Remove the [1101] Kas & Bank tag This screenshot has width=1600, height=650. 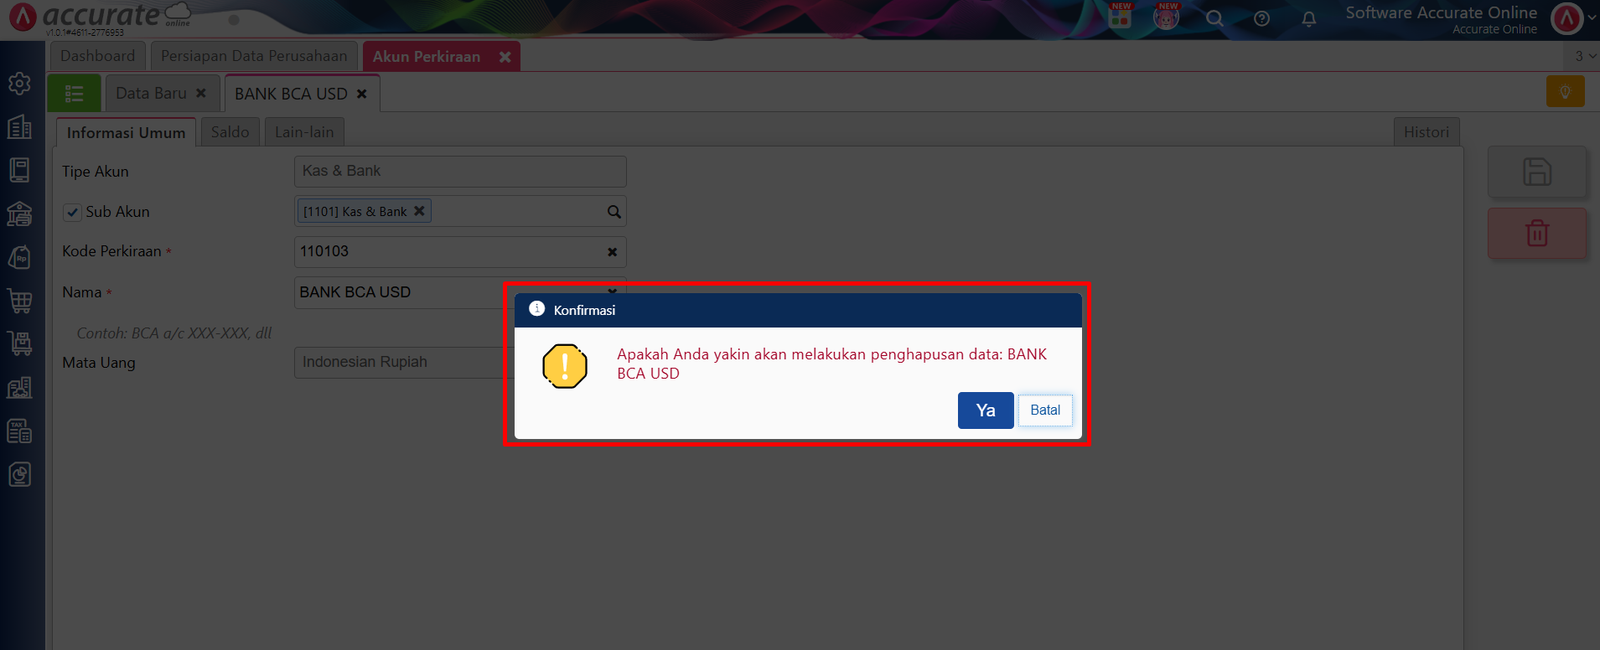pyautogui.click(x=419, y=211)
